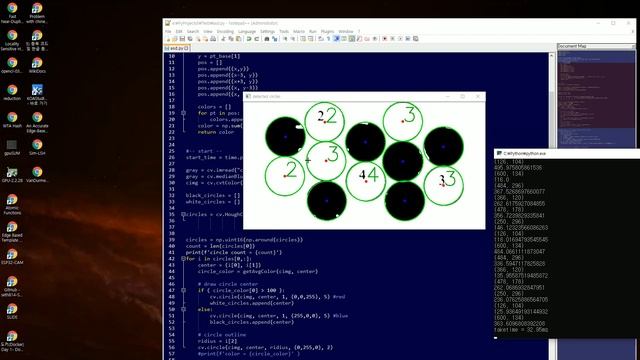Select the end.py document tab
This screenshot has height=360, width=640.
click(177, 48)
